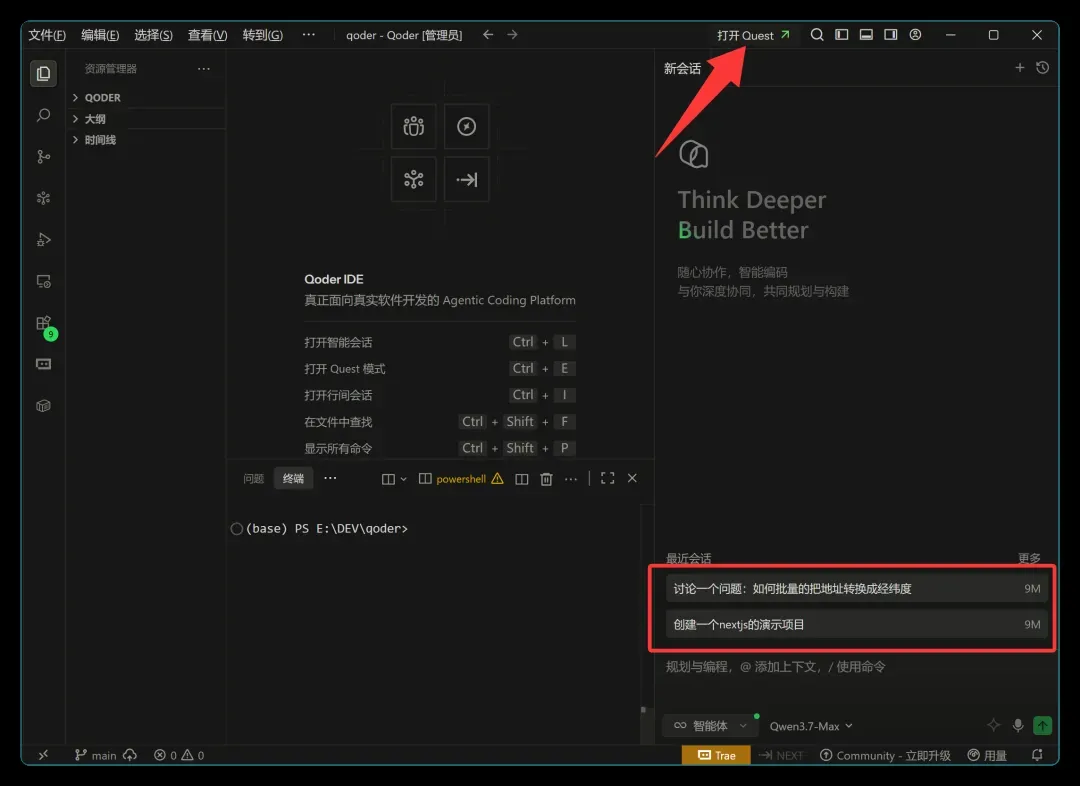Open the Remote Explorer view
Image resolution: width=1080 pixels, height=786 pixels.
(x=43, y=282)
